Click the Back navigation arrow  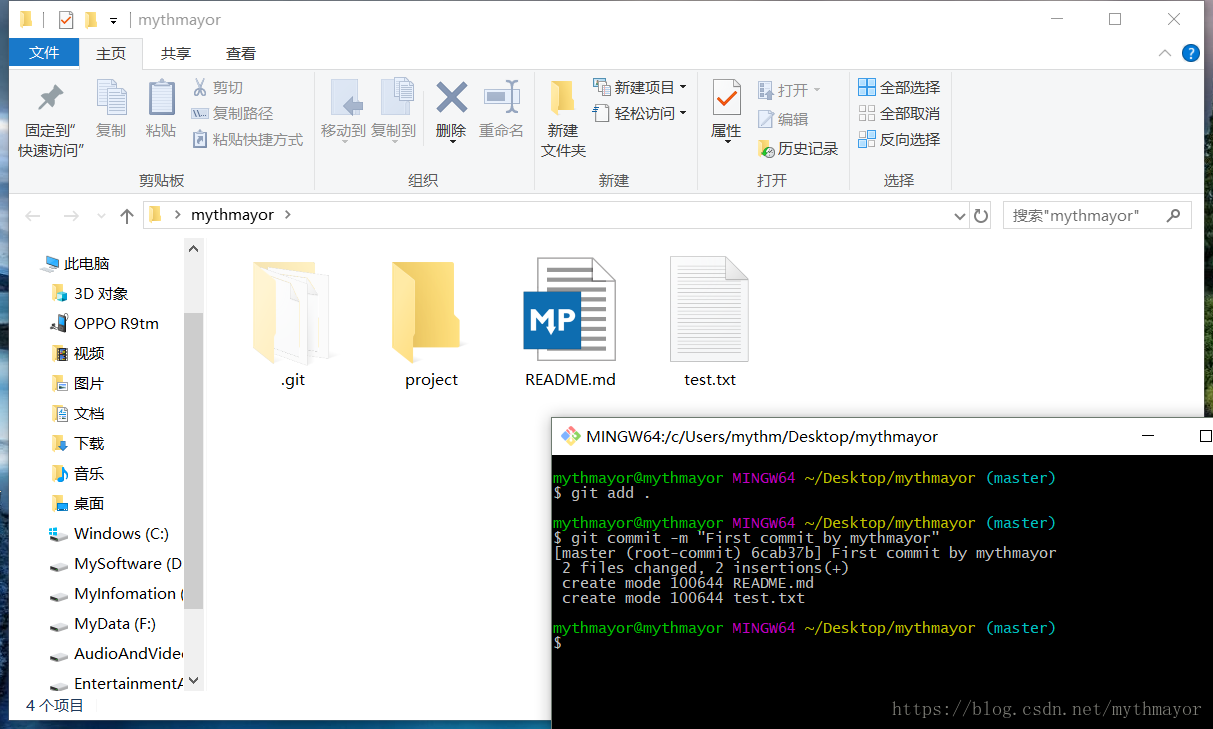pos(33,216)
